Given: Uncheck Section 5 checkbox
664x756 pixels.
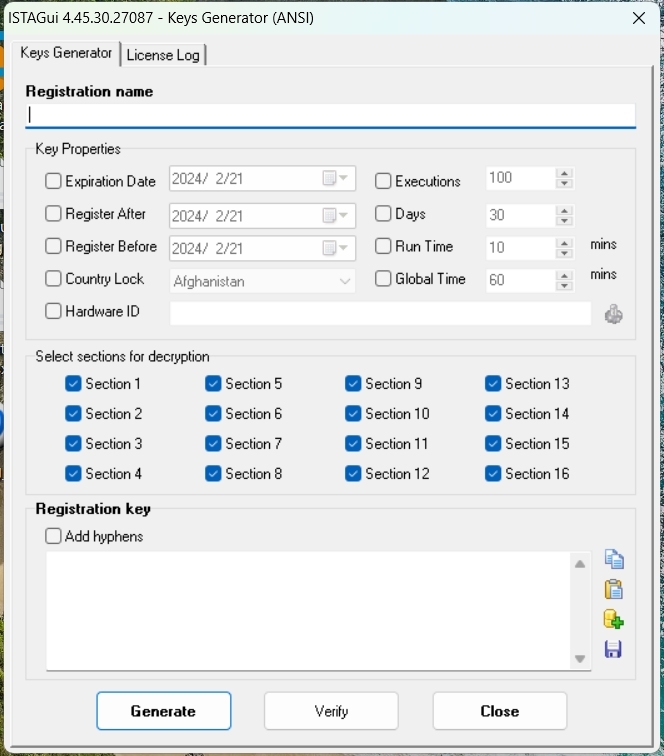Looking at the screenshot, I should (x=213, y=383).
